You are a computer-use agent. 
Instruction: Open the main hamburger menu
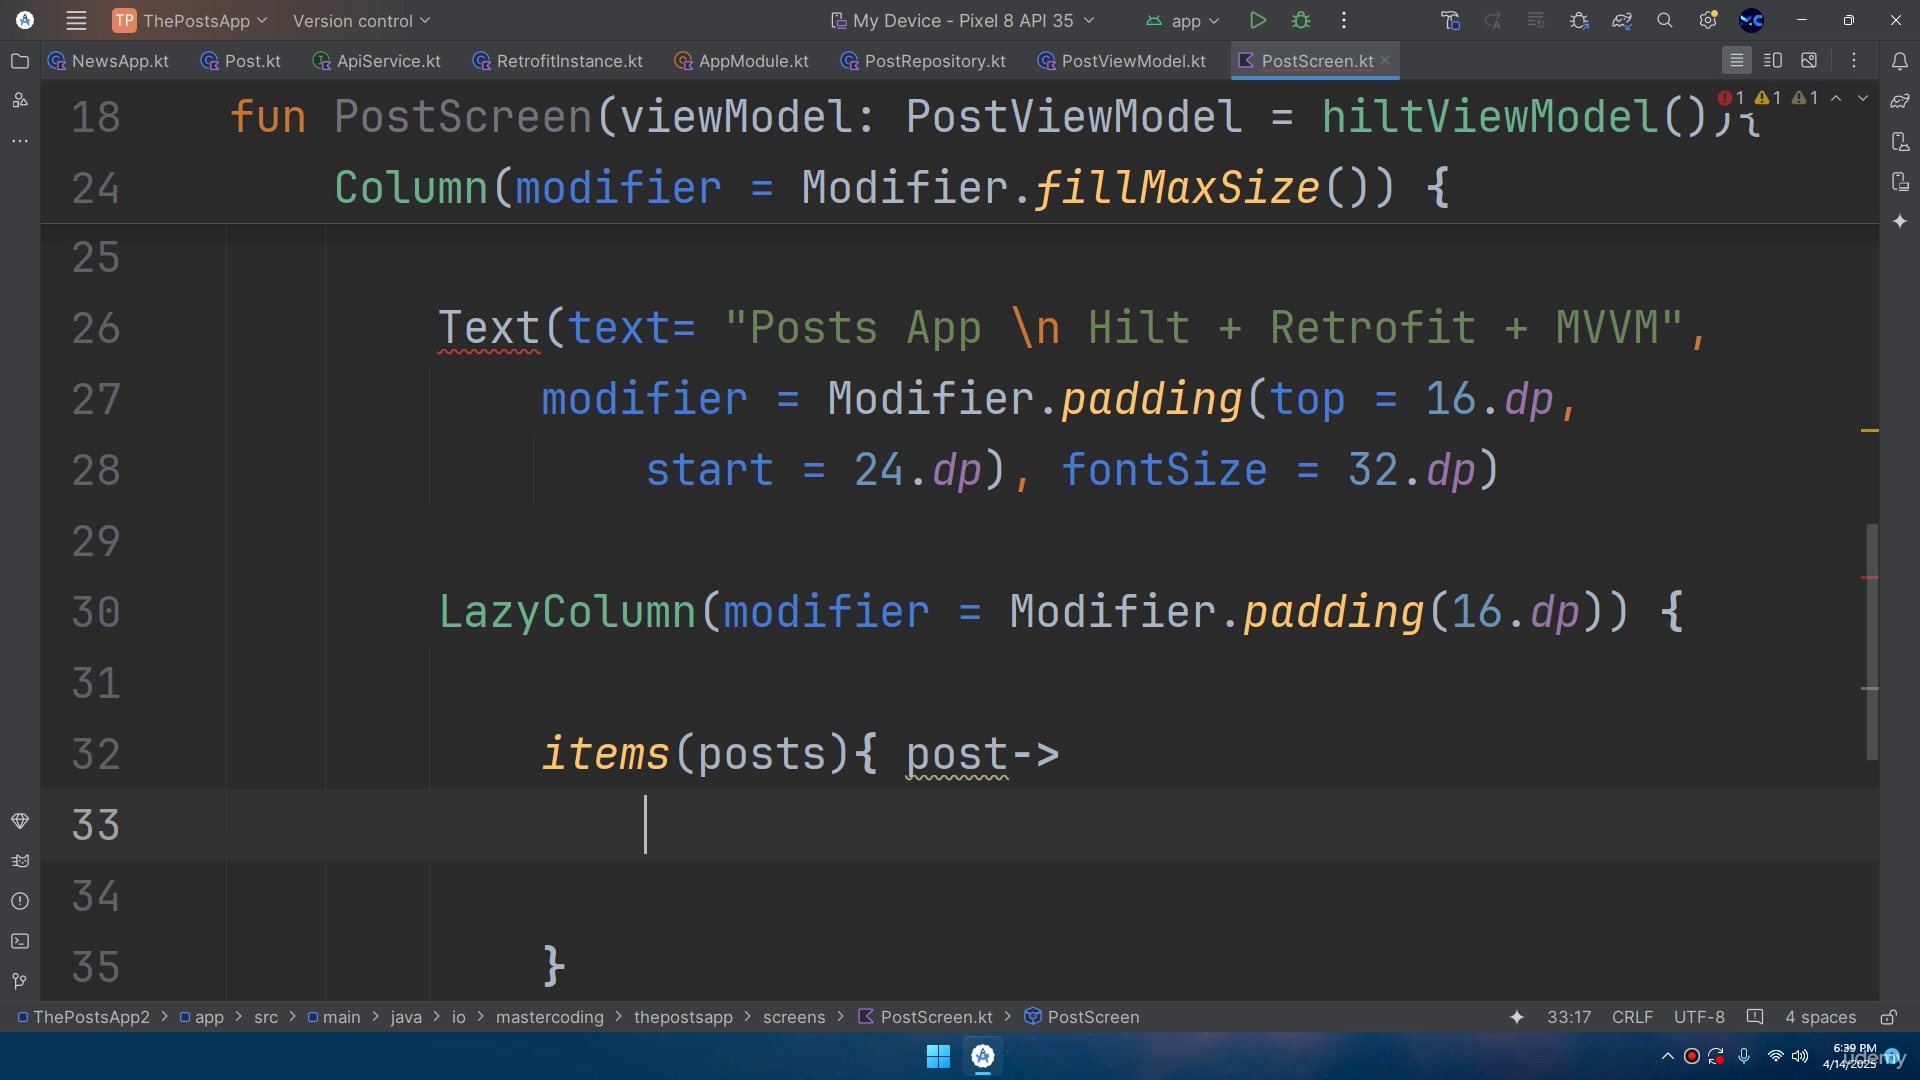(76, 20)
